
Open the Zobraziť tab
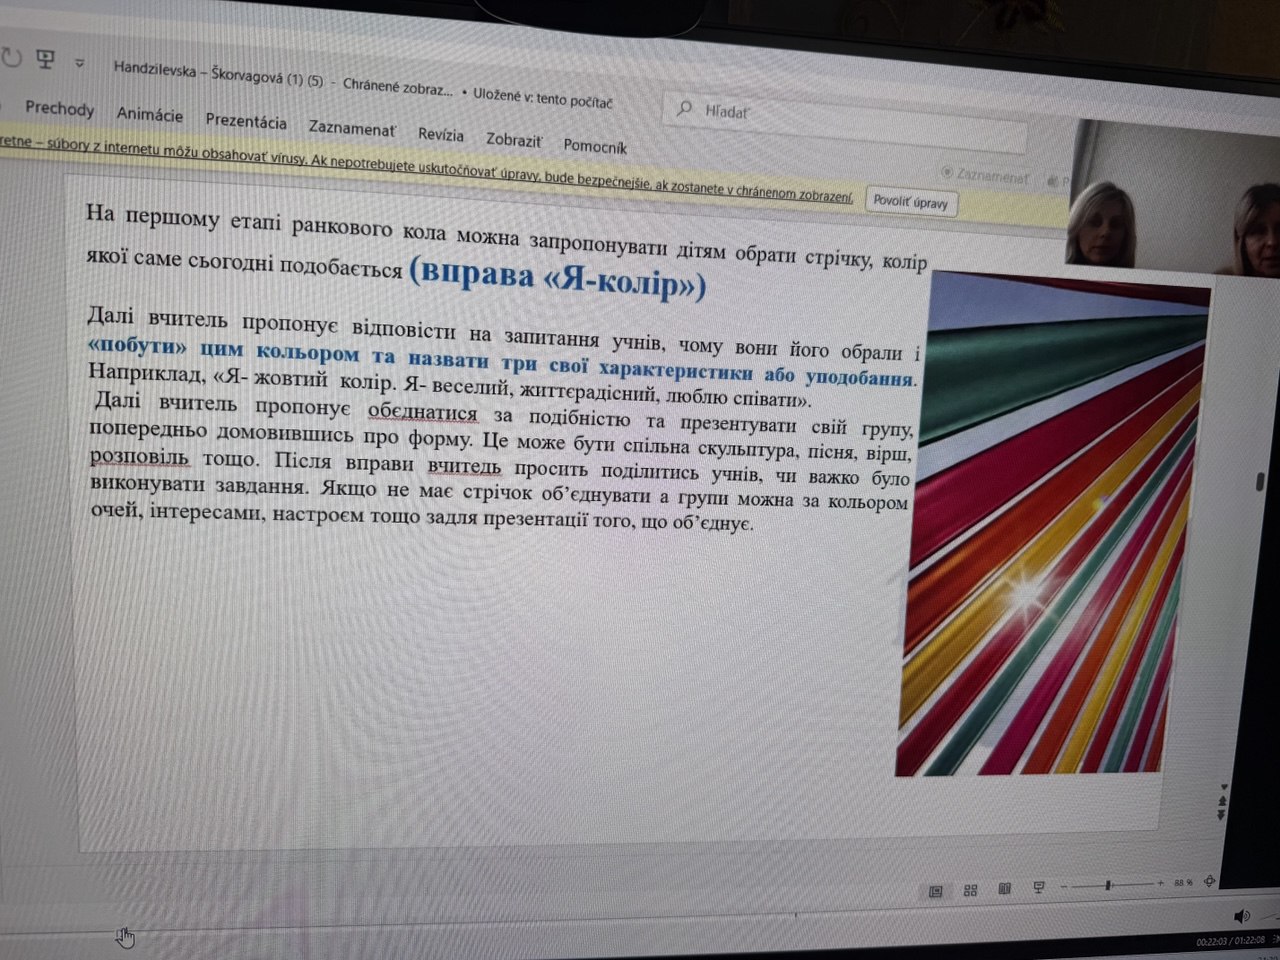tap(513, 140)
